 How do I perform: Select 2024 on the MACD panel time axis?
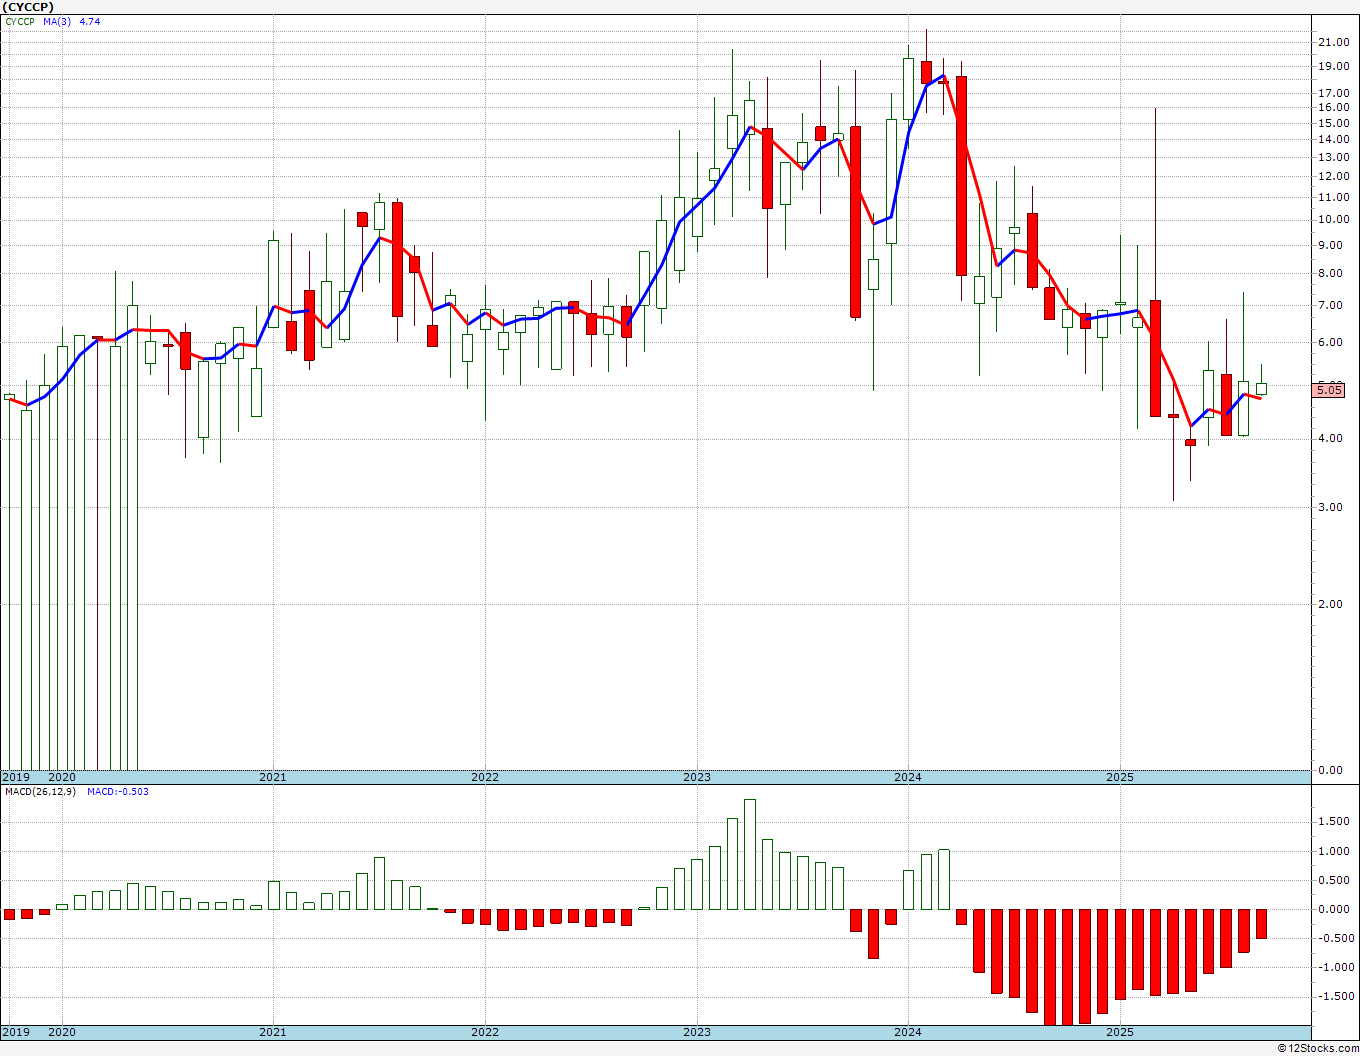(x=908, y=1032)
